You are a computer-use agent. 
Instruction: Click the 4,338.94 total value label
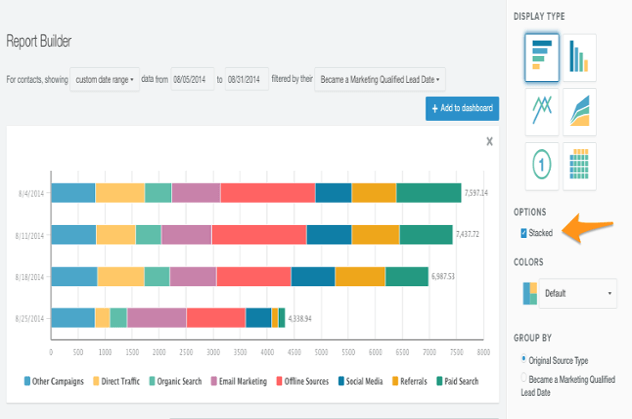[300, 319]
